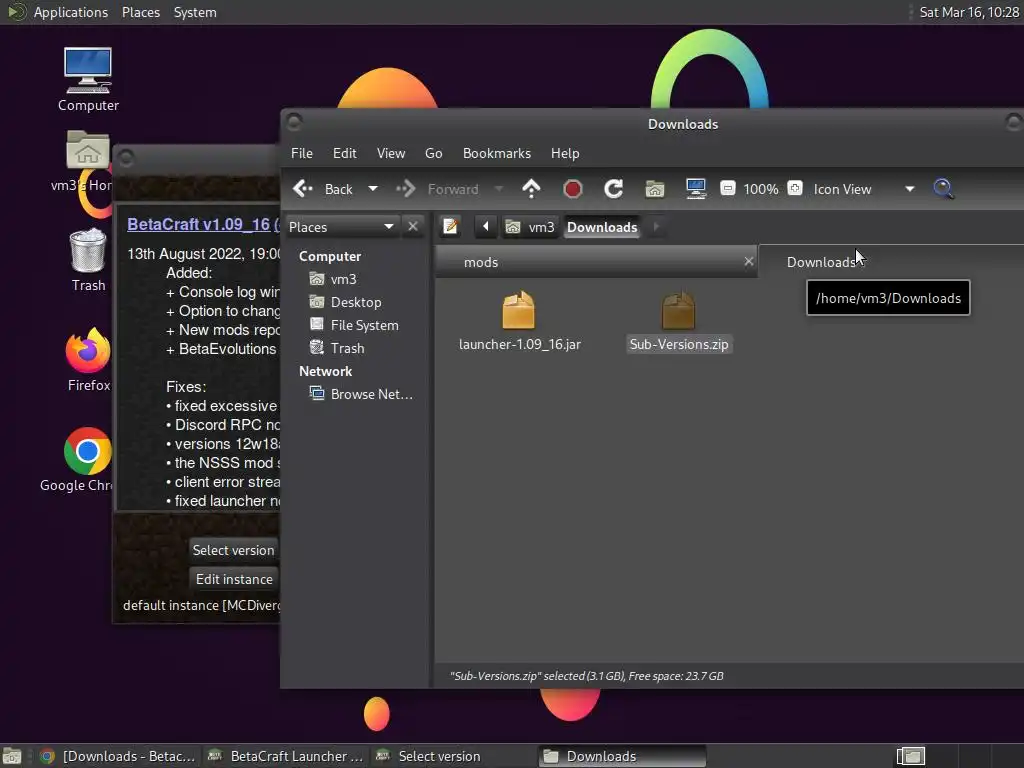
Task: Click the path bar left scroll arrow
Action: (x=485, y=227)
